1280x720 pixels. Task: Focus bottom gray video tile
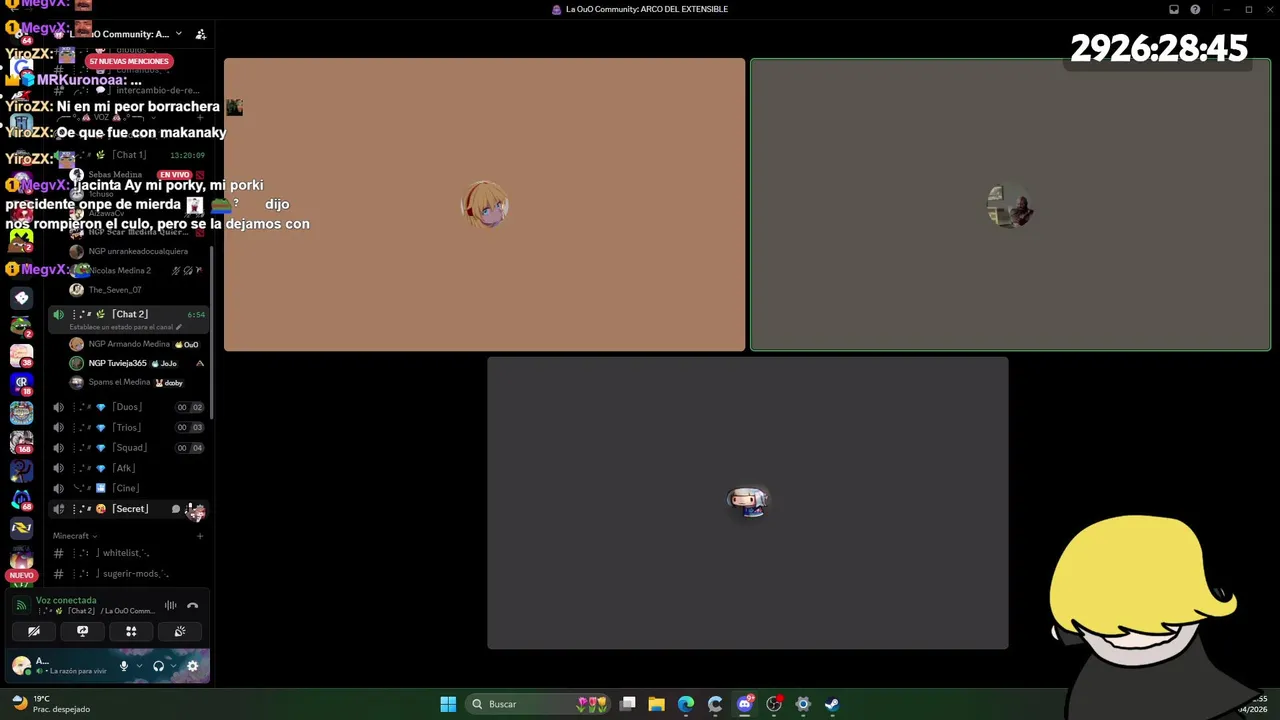click(748, 503)
